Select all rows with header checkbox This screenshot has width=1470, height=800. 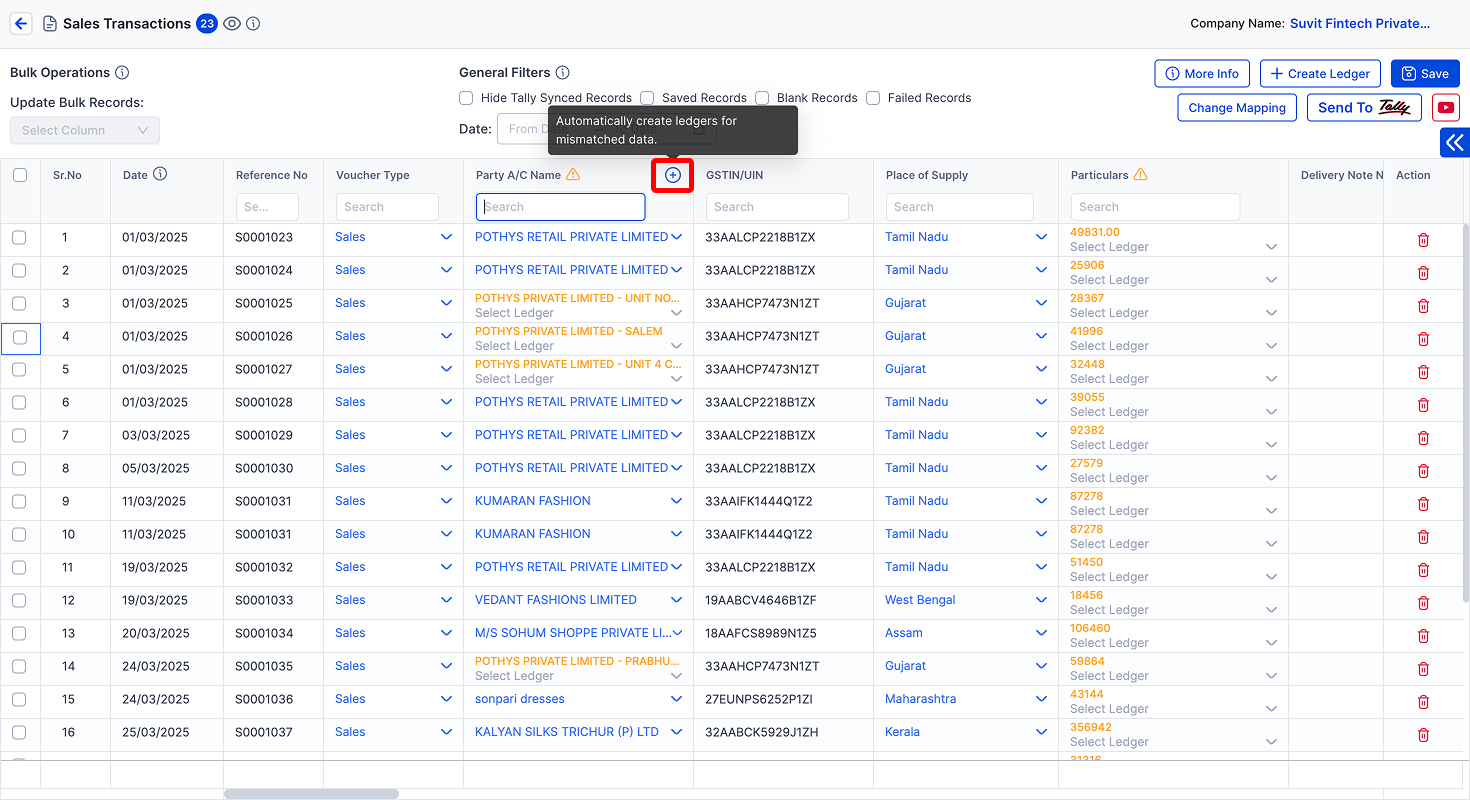tap(20, 175)
